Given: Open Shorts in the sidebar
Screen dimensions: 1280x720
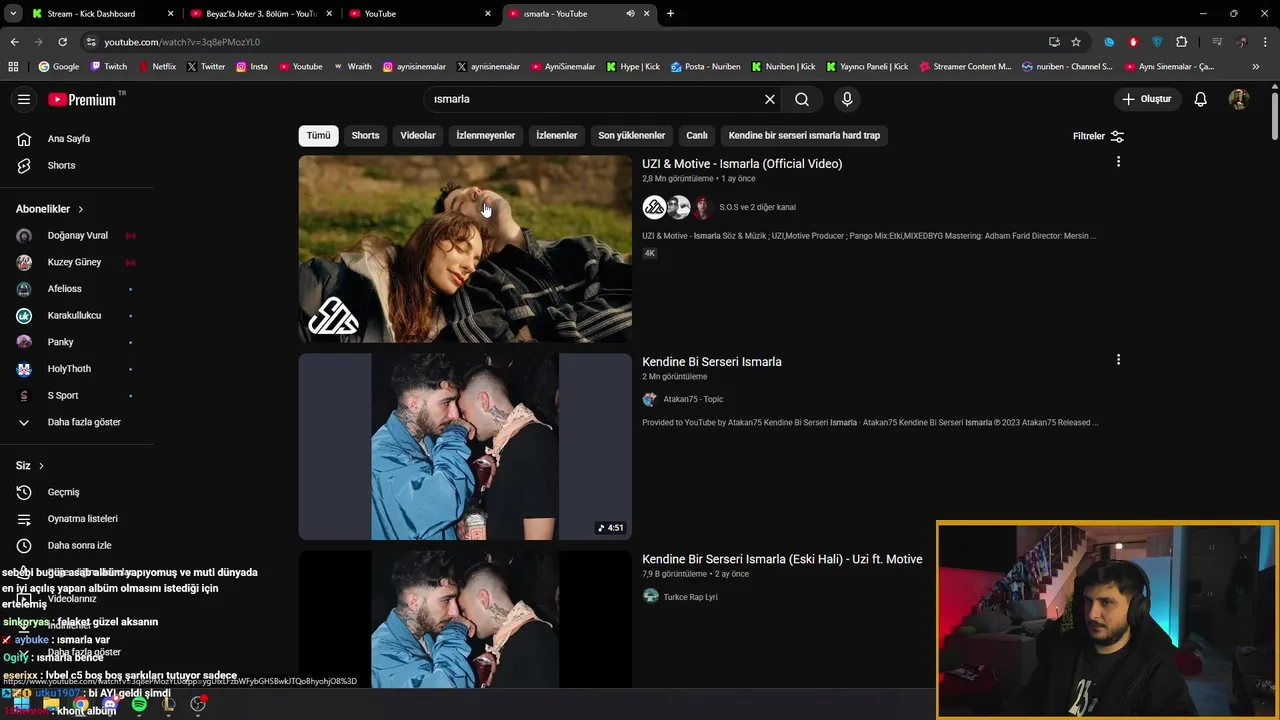Looking at the screenshot, I should [x=60, y=165].
